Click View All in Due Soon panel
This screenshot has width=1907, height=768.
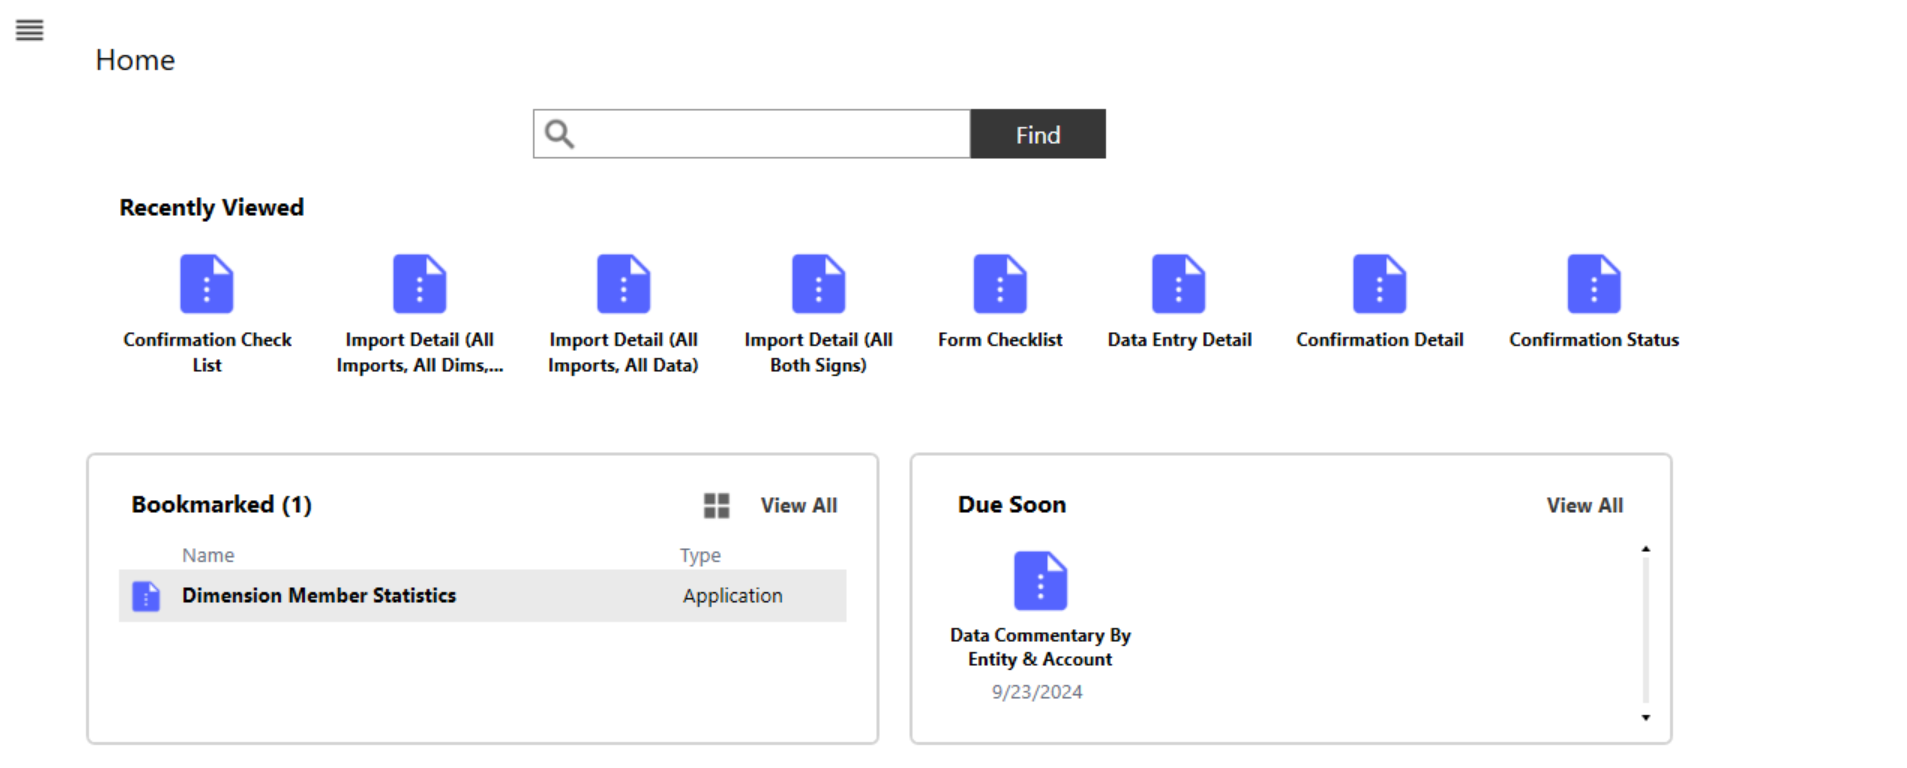click(1584, 506)
